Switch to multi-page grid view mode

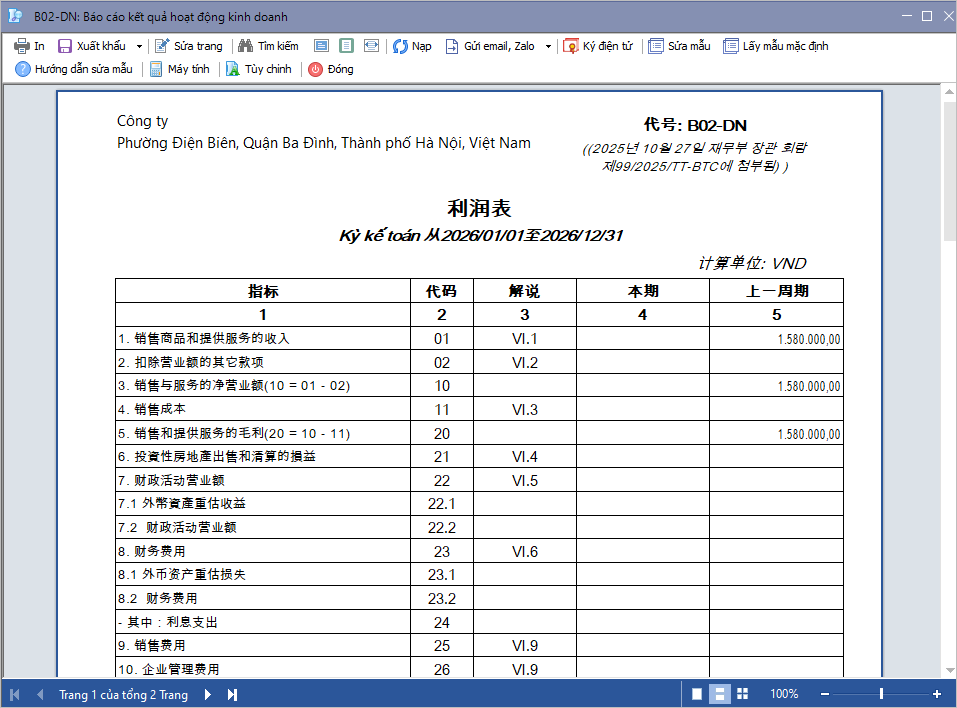coord(742,694)
